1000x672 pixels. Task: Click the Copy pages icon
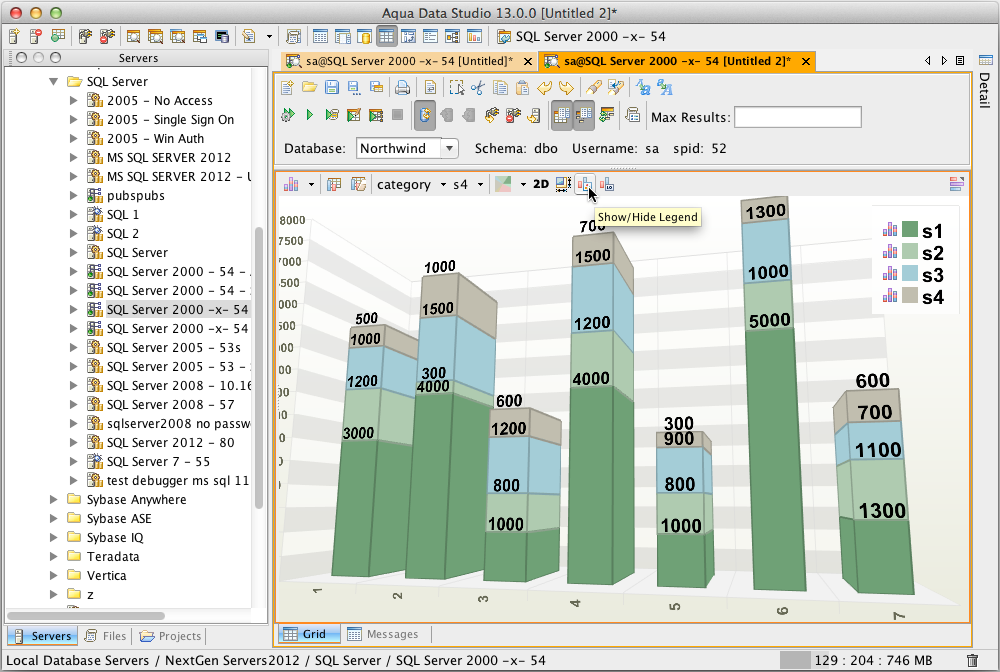501,87
